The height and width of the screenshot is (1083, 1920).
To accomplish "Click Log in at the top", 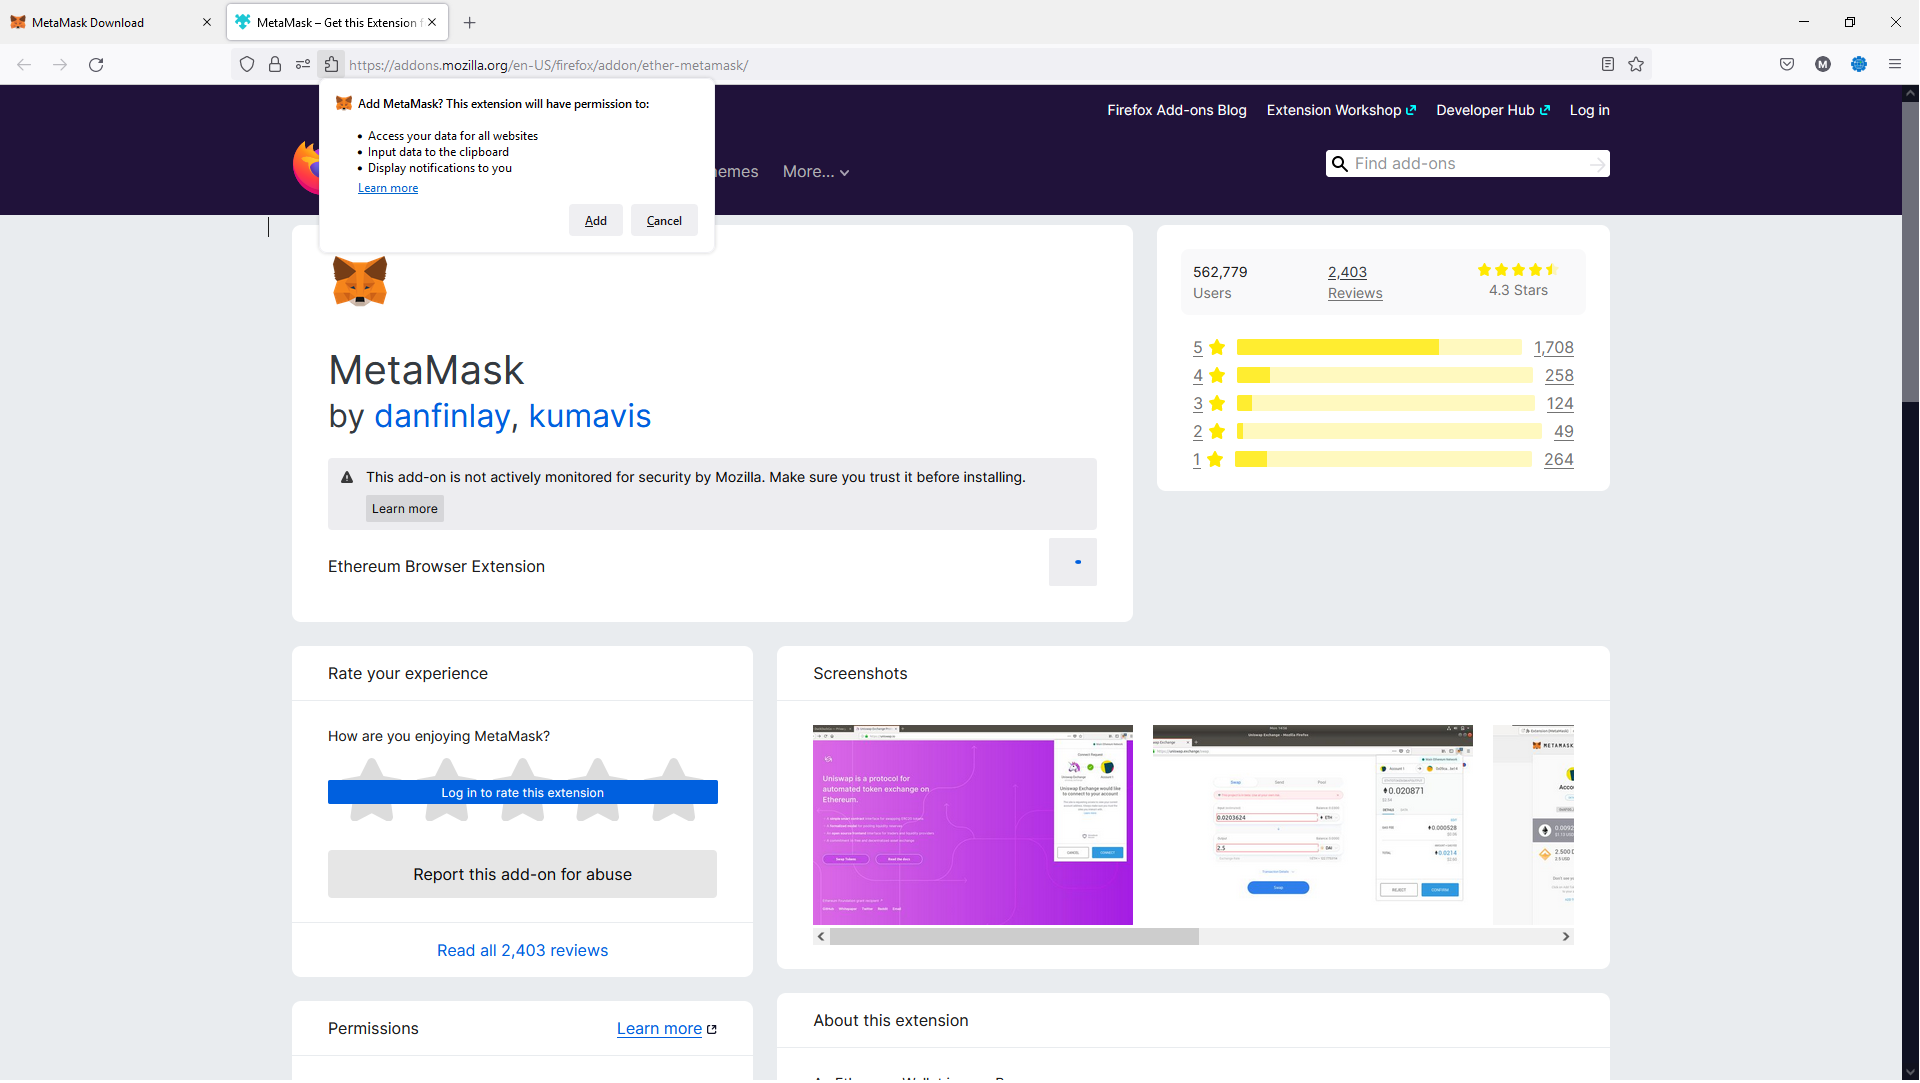I will click(x=1589, y=110).
